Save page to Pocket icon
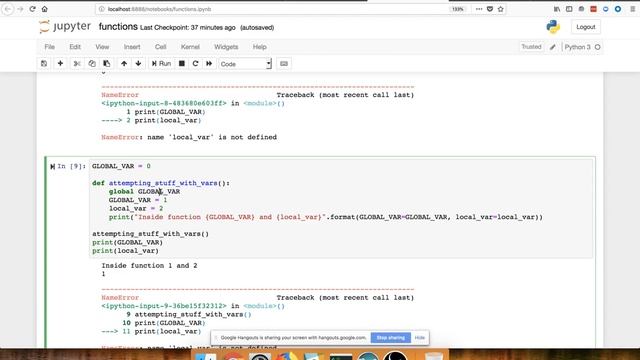 click(x=490, y=9)
